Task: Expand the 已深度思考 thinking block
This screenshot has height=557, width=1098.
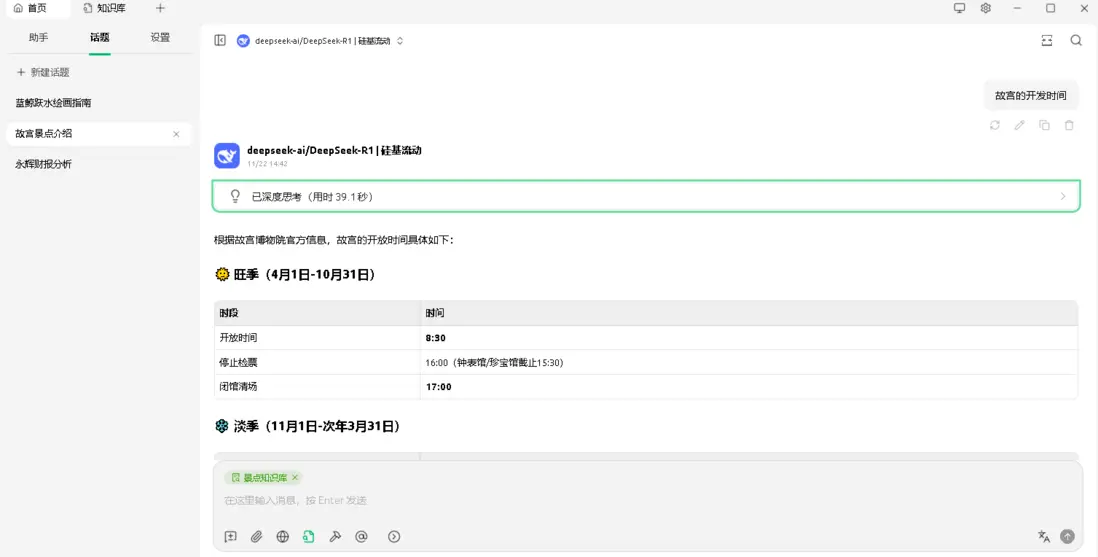Action: tap(646, 197)
